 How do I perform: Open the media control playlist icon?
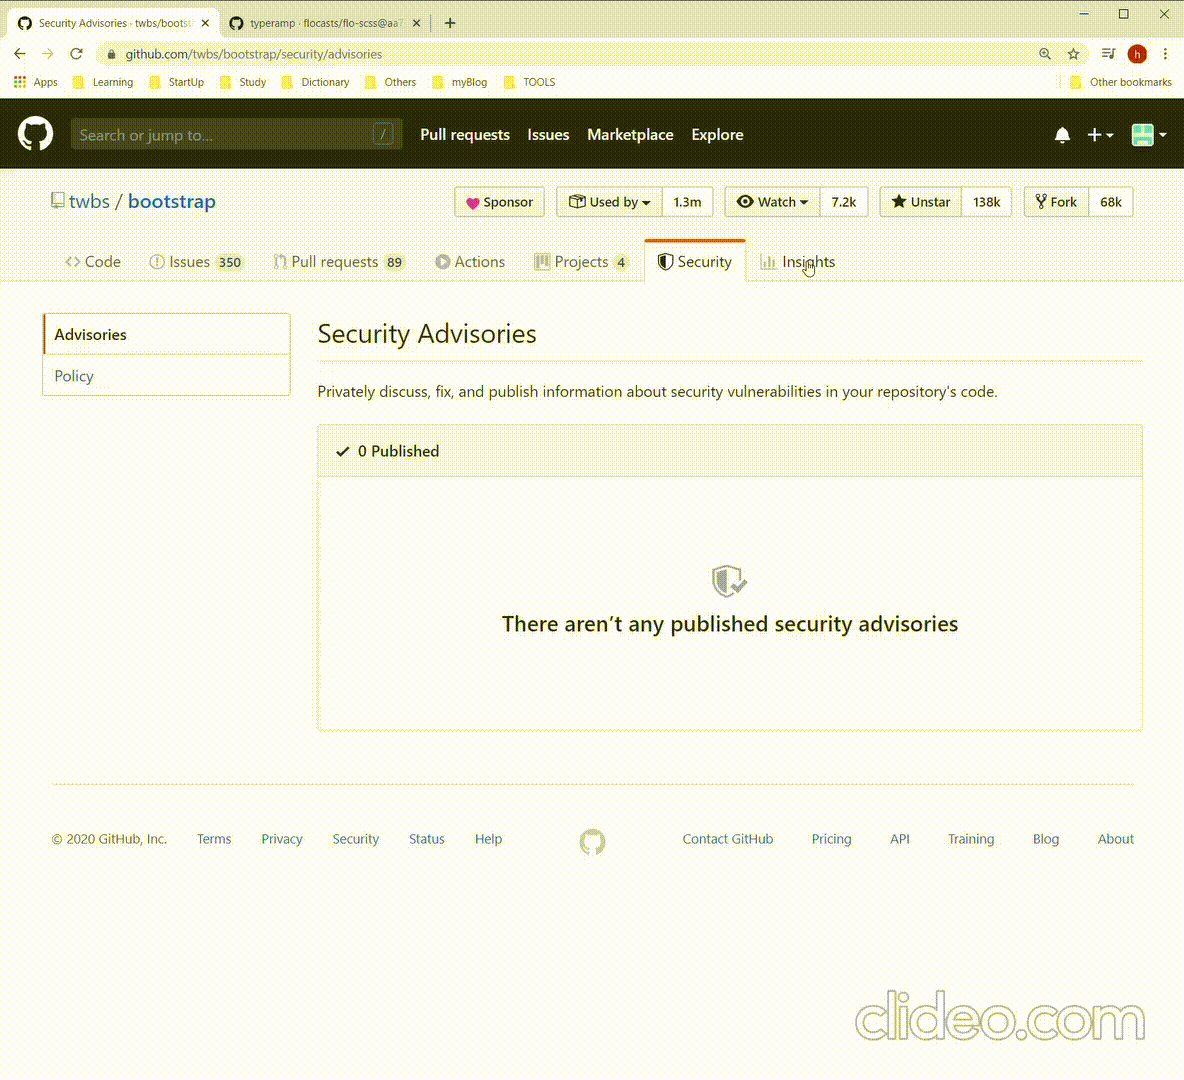1108,54
